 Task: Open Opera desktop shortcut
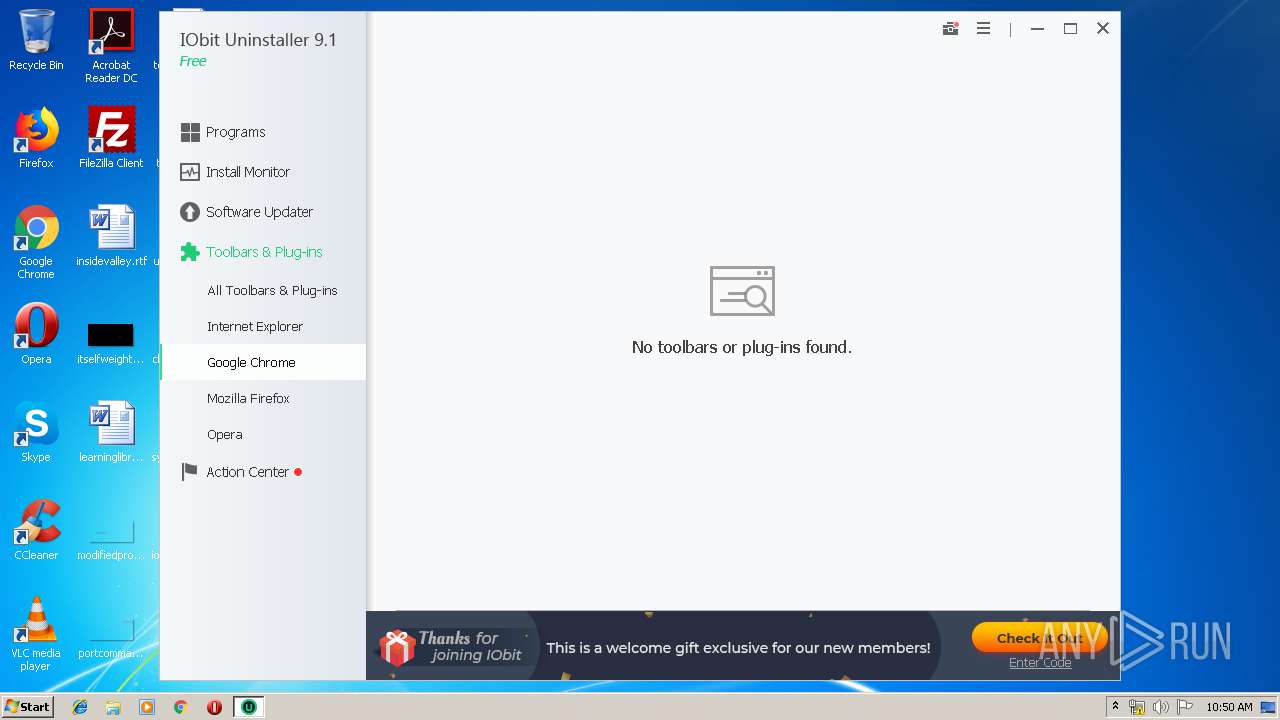pos(36,334)
